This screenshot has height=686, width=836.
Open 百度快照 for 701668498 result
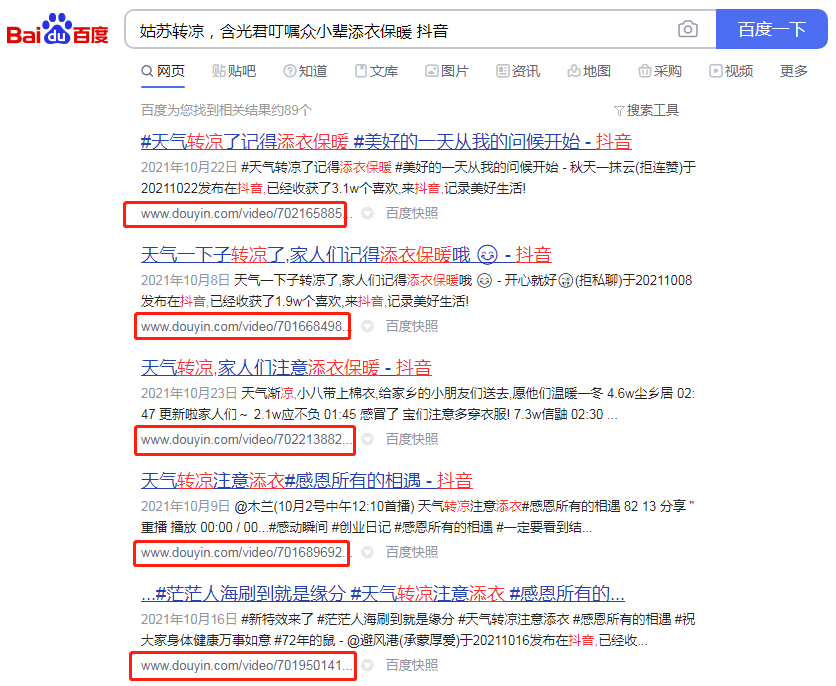click(x=412, y=326)
